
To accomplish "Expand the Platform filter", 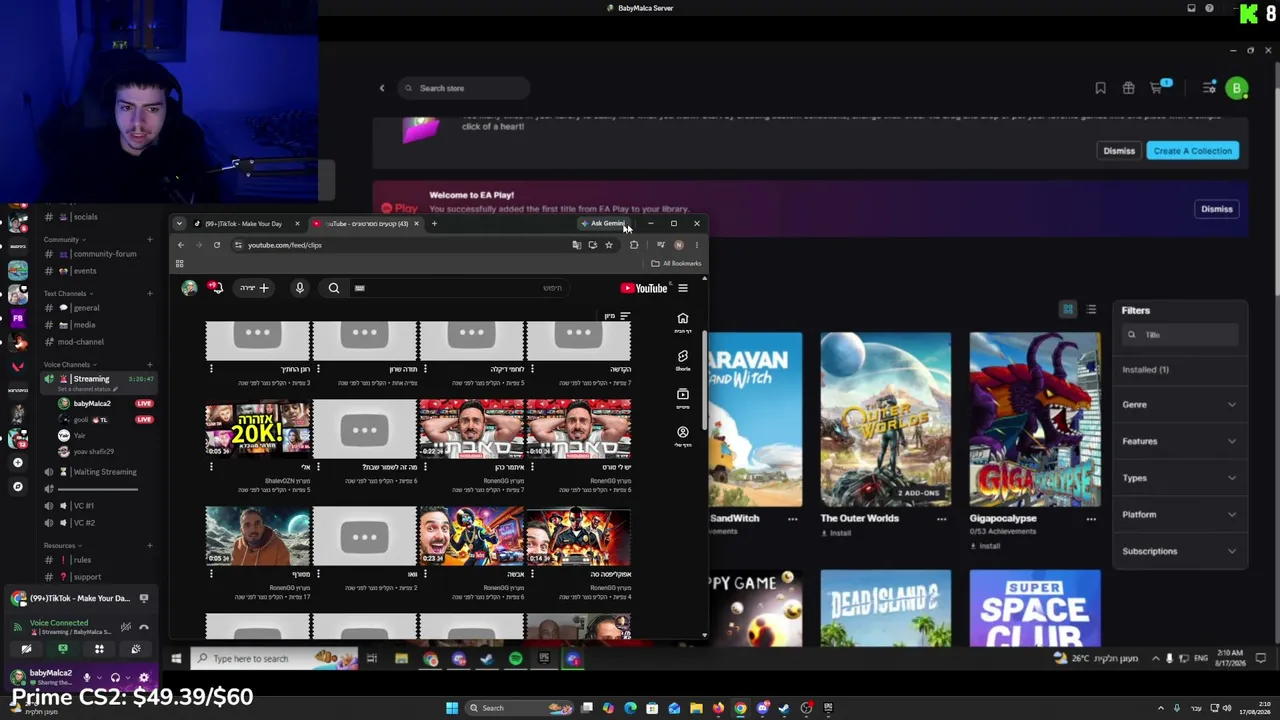I will pyautogui.click(x=1180, y=515).
